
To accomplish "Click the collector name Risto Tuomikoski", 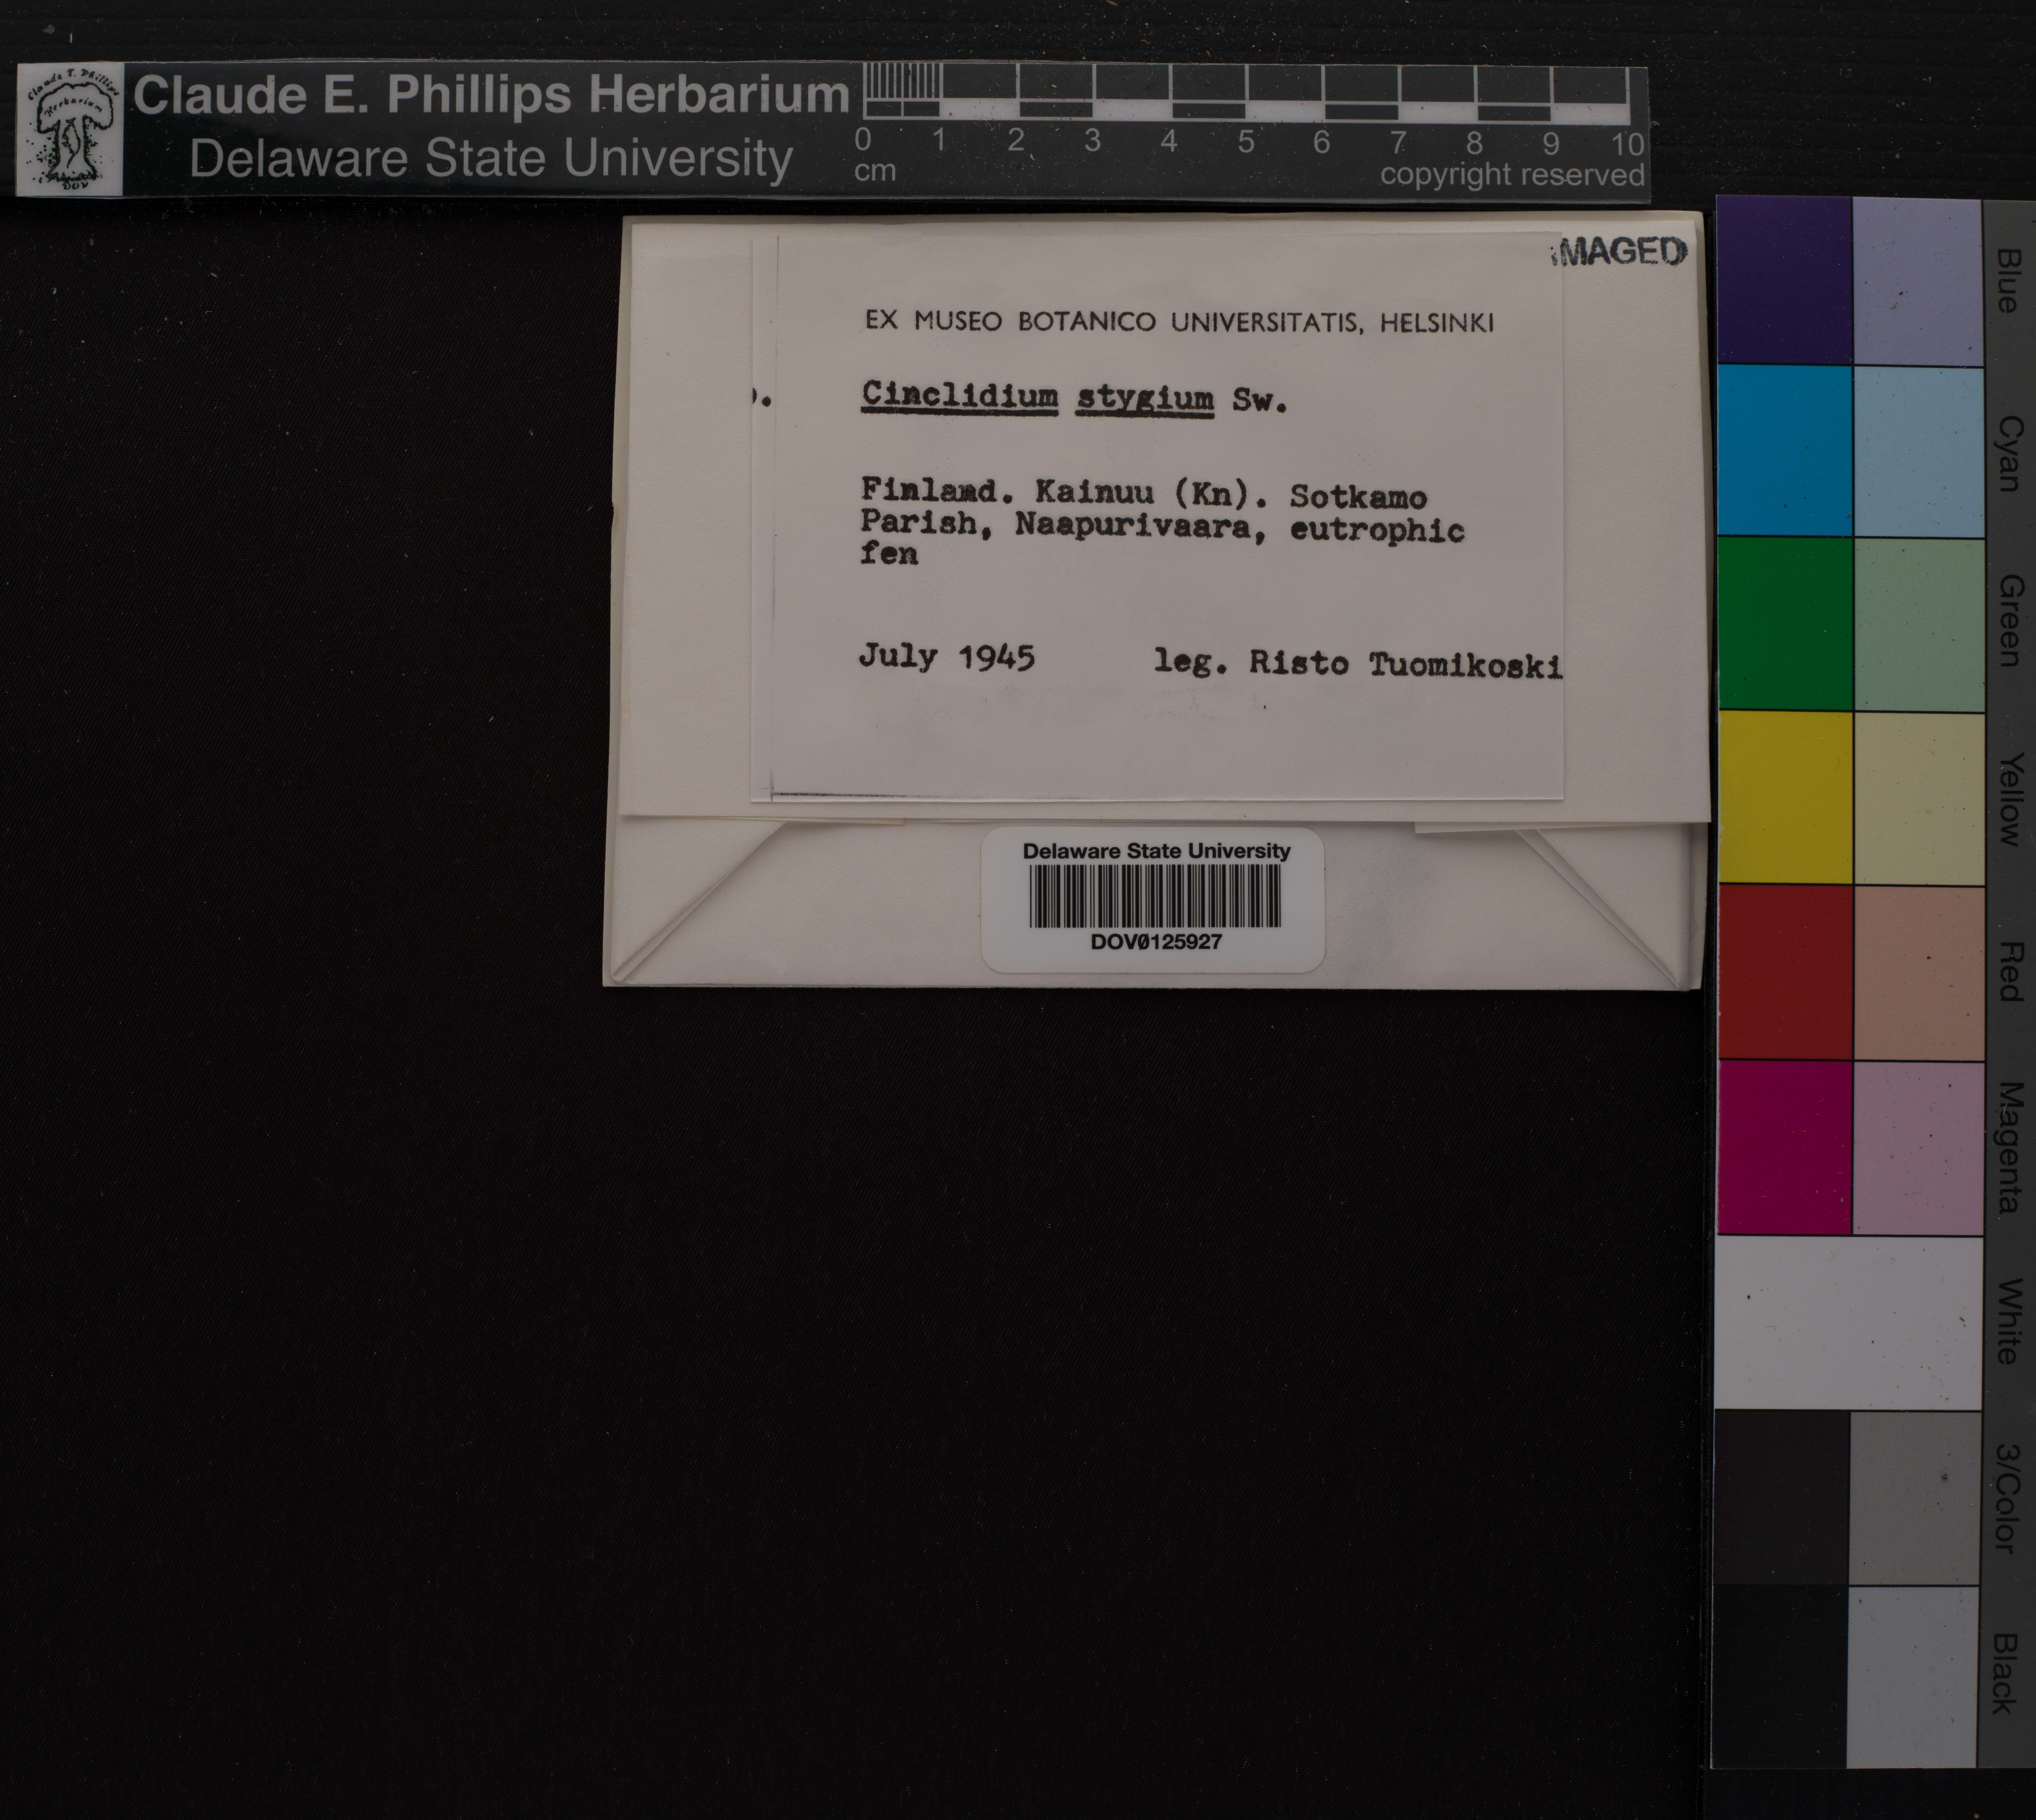I will coord(1405,664).
